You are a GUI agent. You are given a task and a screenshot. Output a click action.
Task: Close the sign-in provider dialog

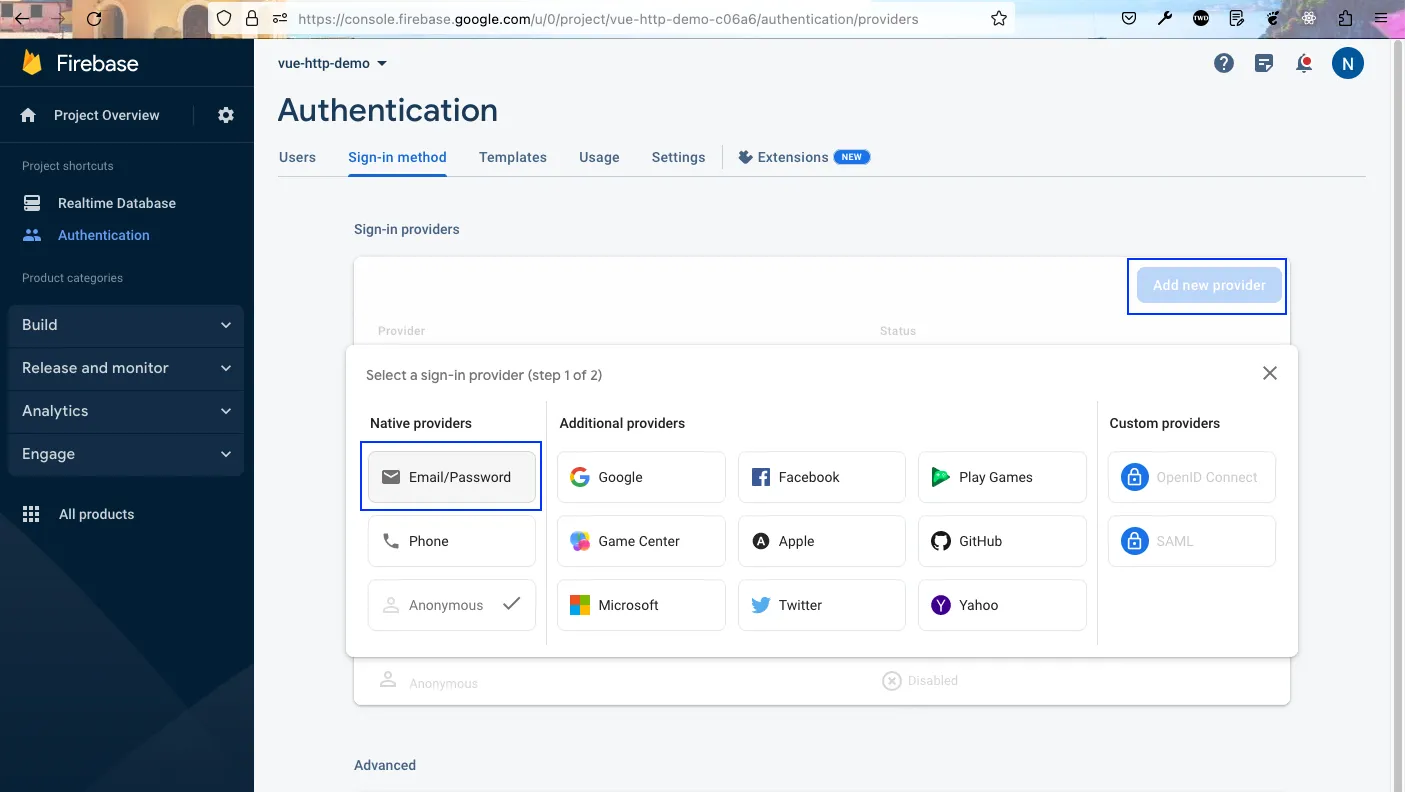click(1270, 373)
